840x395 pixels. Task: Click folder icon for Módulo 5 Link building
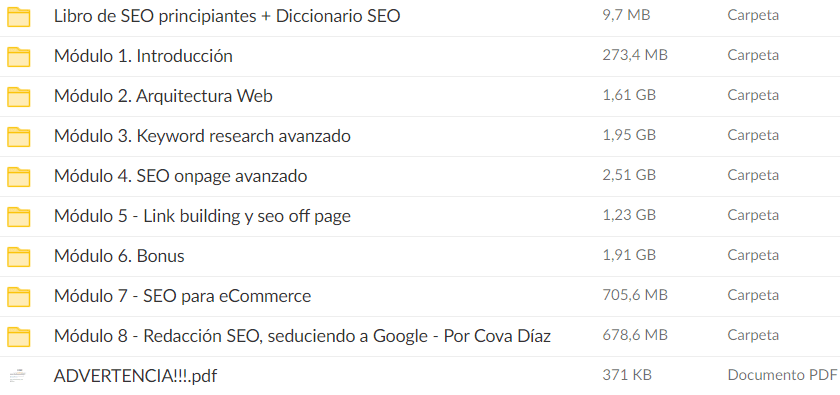pos(18,217)
